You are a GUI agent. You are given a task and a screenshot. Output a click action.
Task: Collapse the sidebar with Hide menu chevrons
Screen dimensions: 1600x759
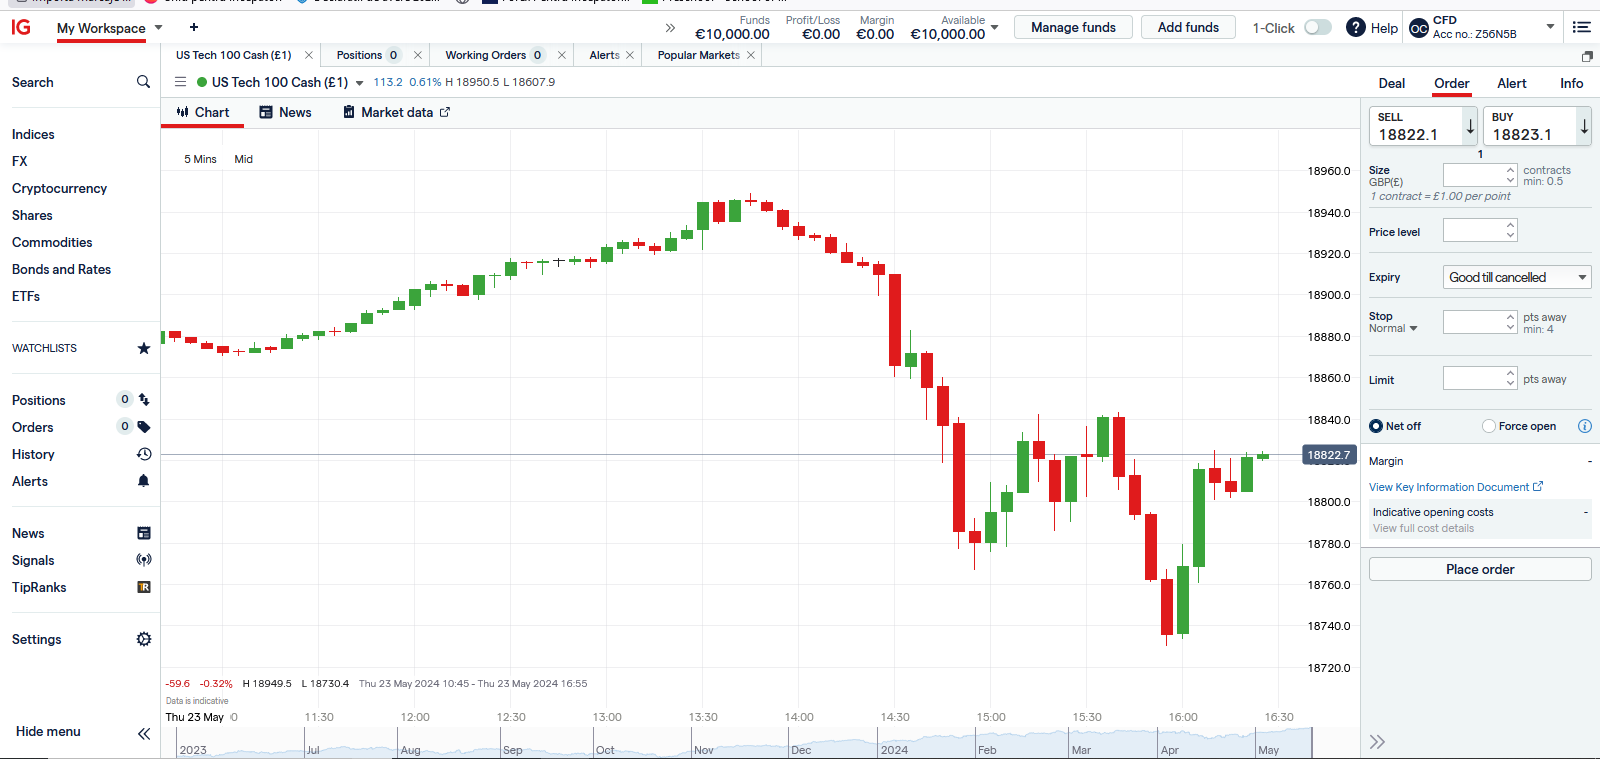144,733
